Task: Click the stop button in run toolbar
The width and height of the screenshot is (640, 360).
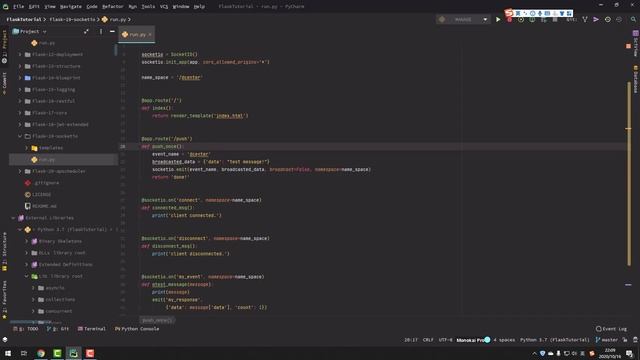Action: pos(555,19)
